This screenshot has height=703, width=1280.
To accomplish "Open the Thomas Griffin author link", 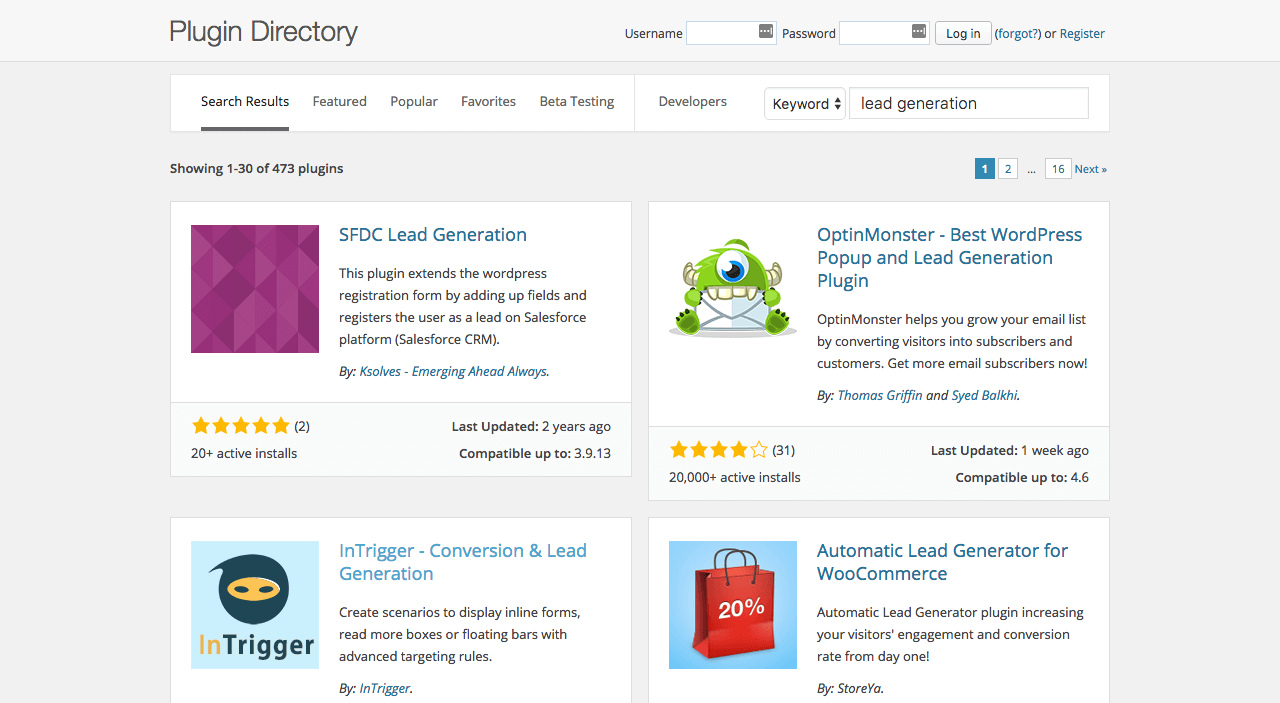I will pos(880,395).
